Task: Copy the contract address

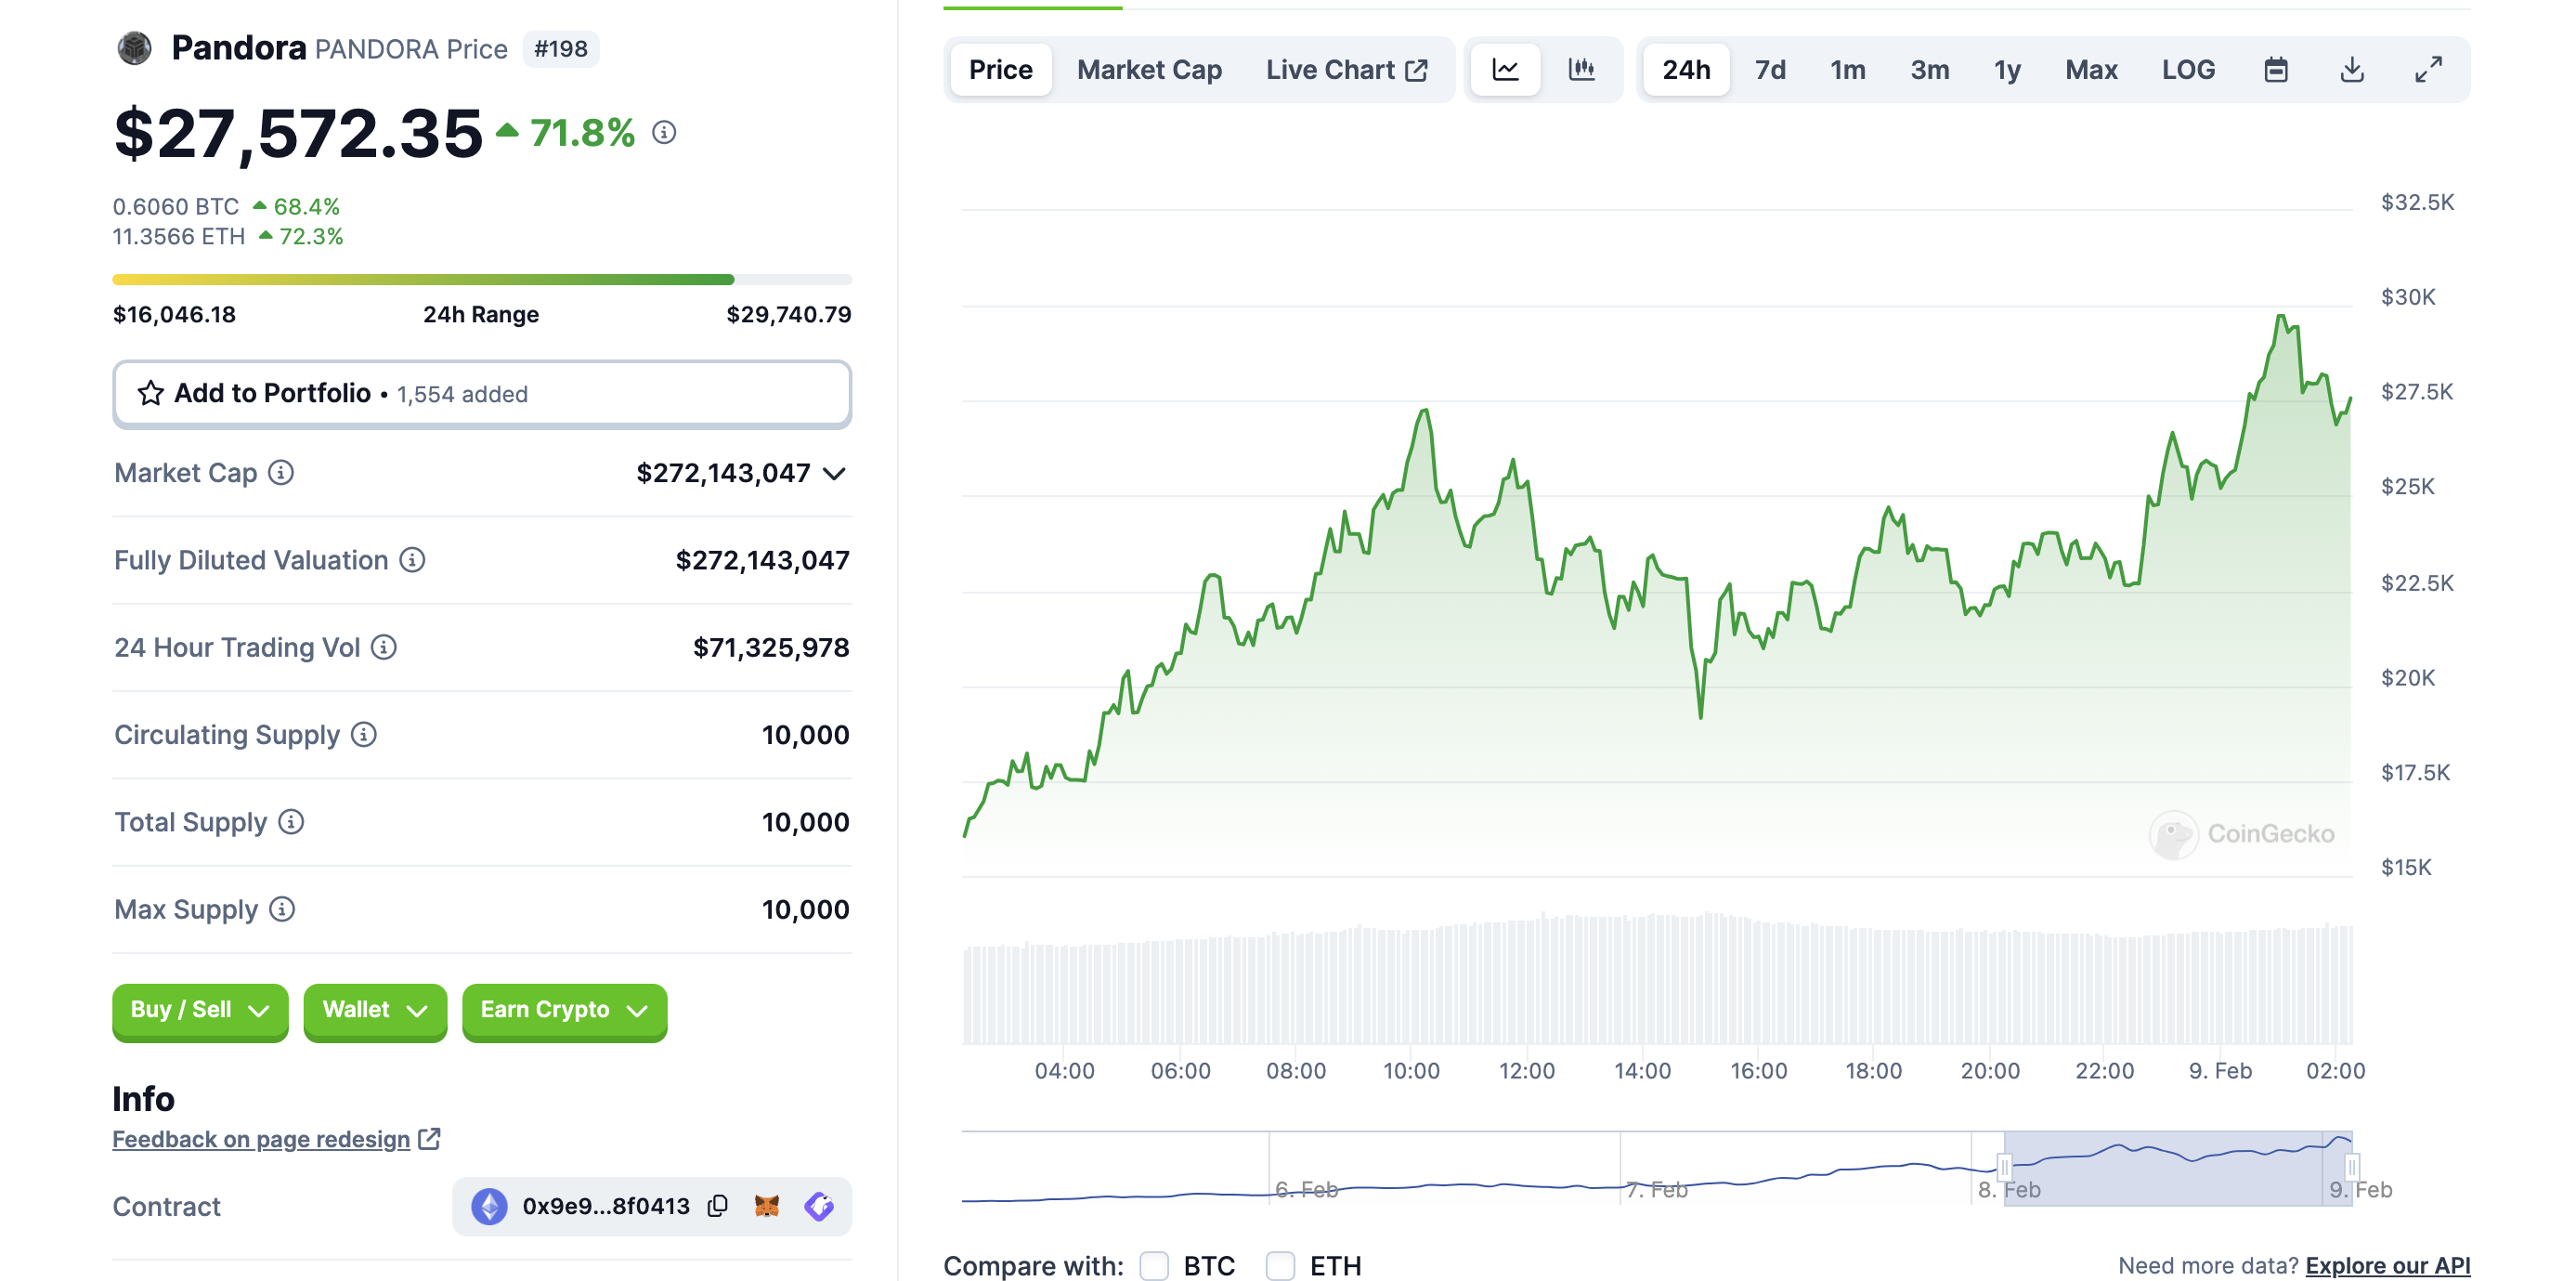Action: tap(717, 1206)
